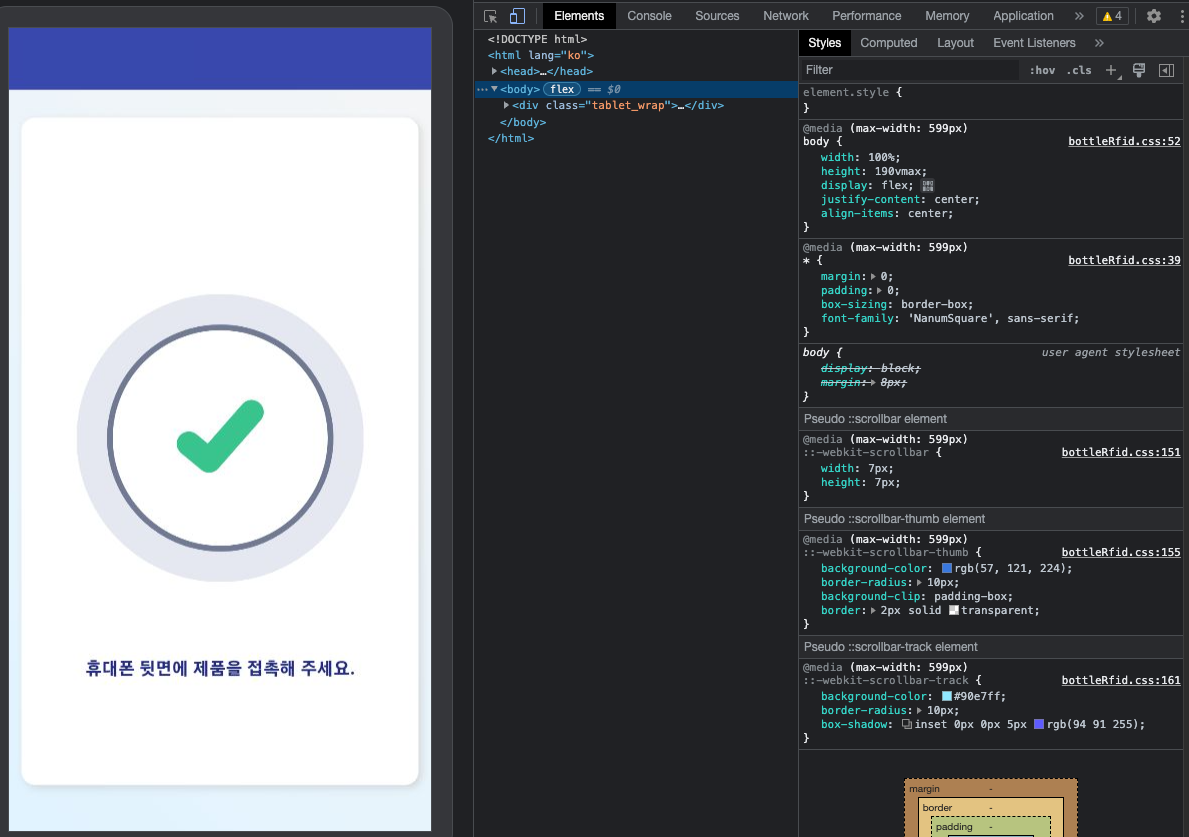This screenshot has width=1189, height=837.
Task: Open flexbox editor icon beside display: flex
Action: click(927, 186)
